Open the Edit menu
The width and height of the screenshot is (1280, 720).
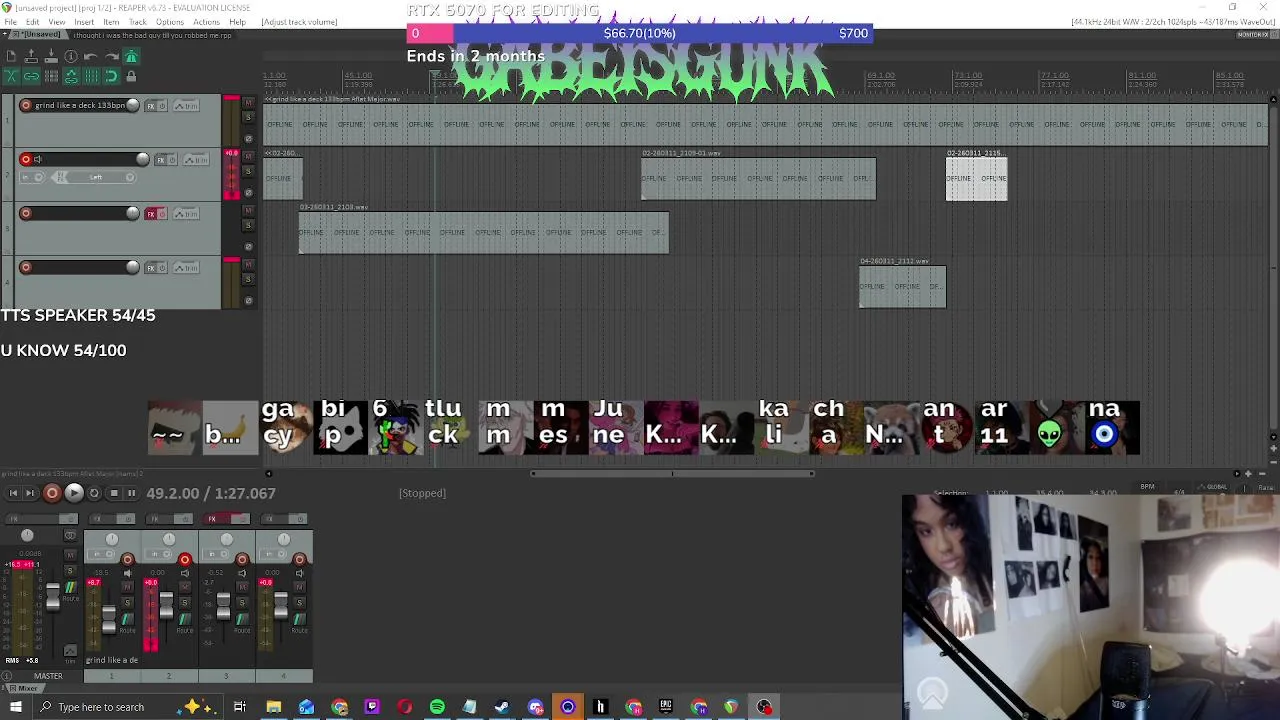(33, 21)
